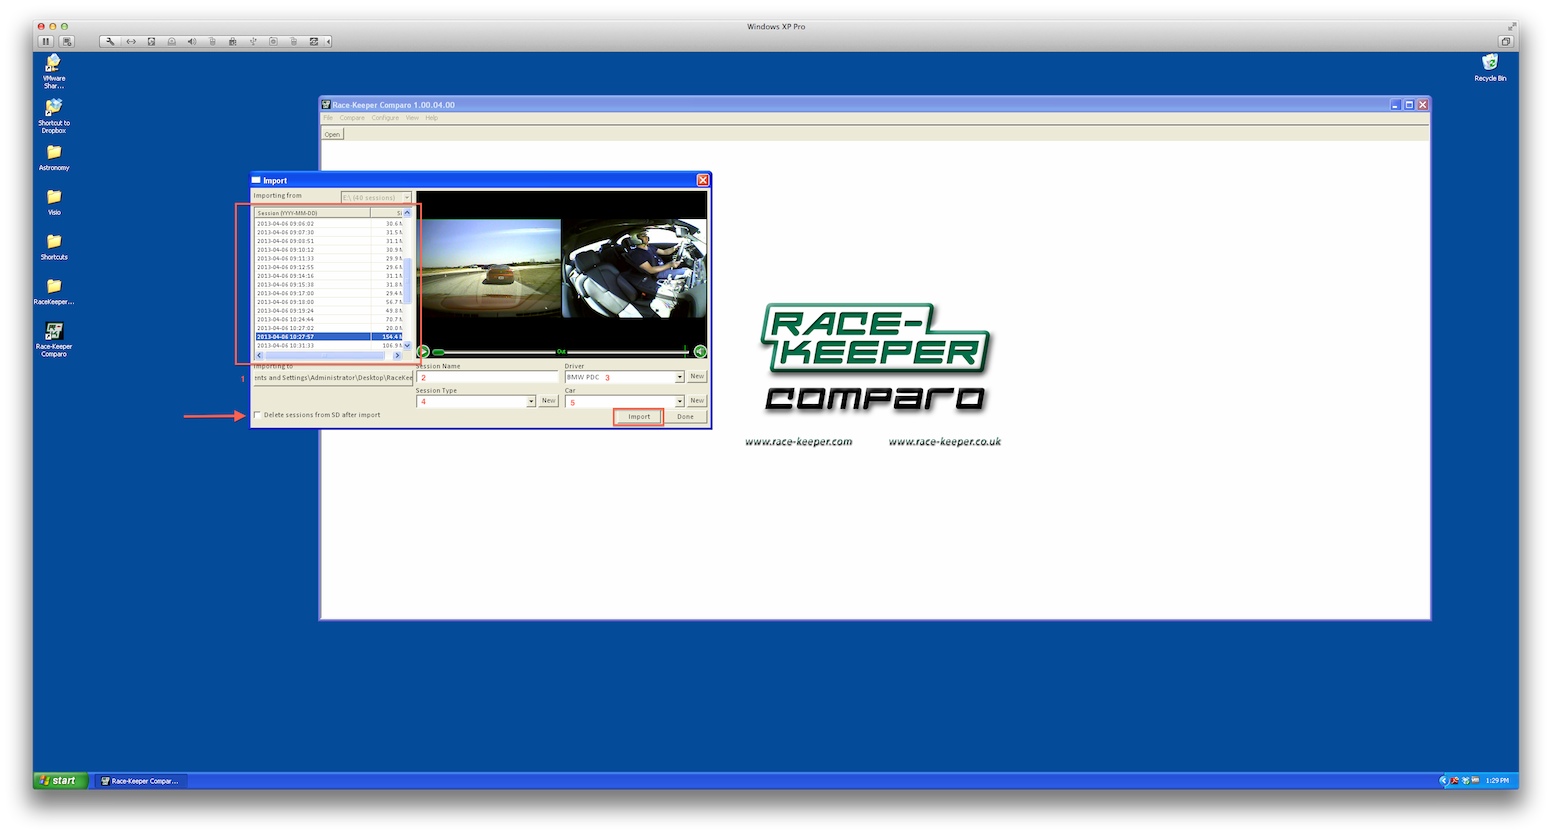Click the VMware Unity view button at top right
The height and width of the screenshot is (835, 1551).
coord(1505,41)
